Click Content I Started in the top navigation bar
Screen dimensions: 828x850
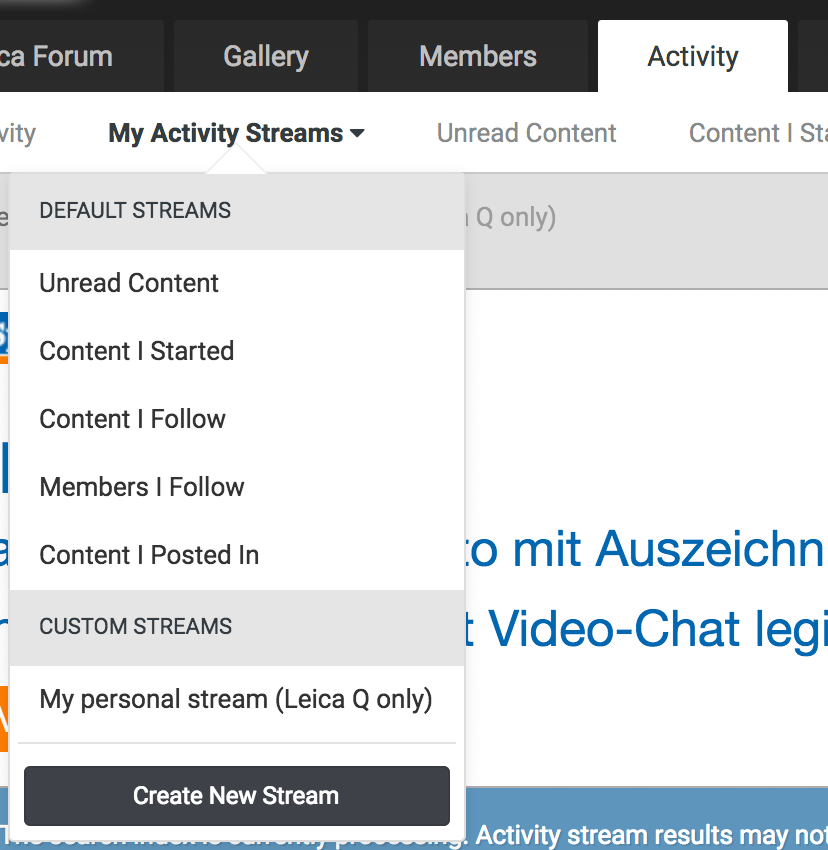click(x=758, y=134)
